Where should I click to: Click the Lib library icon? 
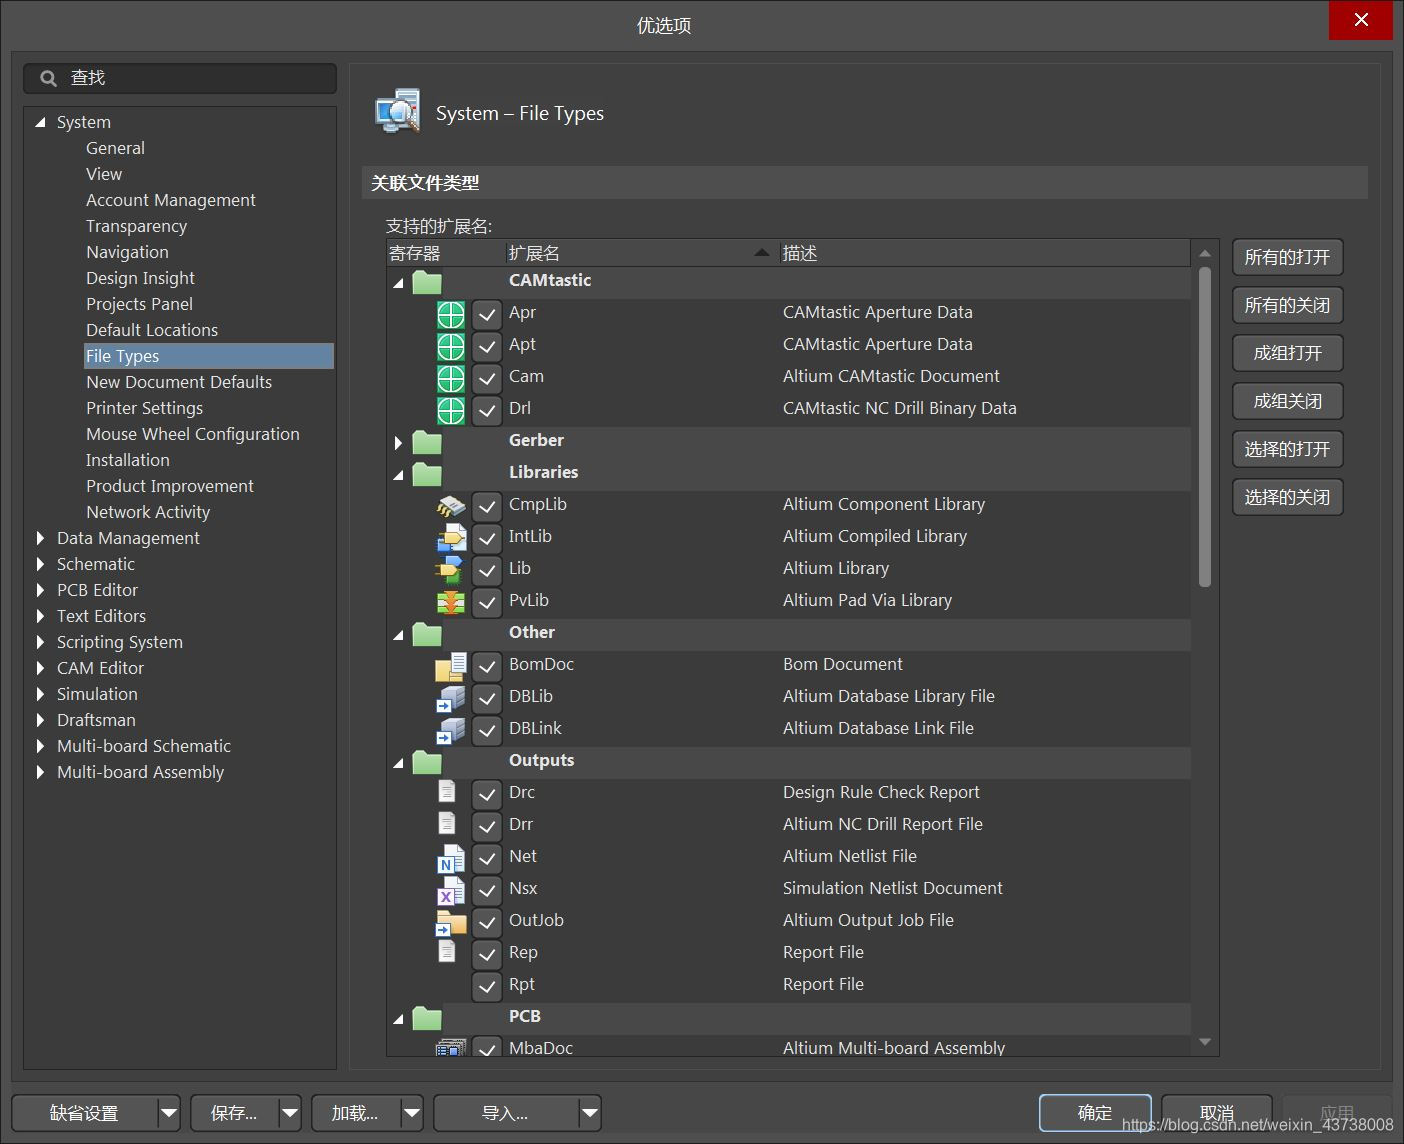pos(451,570)
